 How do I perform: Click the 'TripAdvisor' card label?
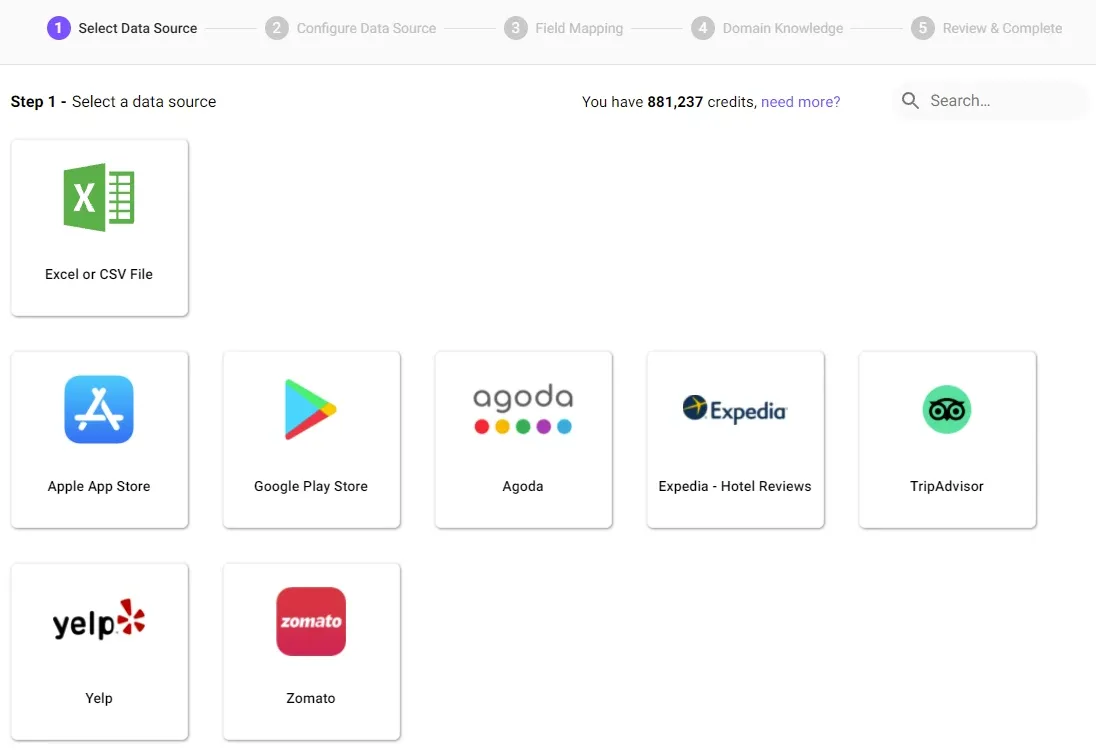click(946, 486)
